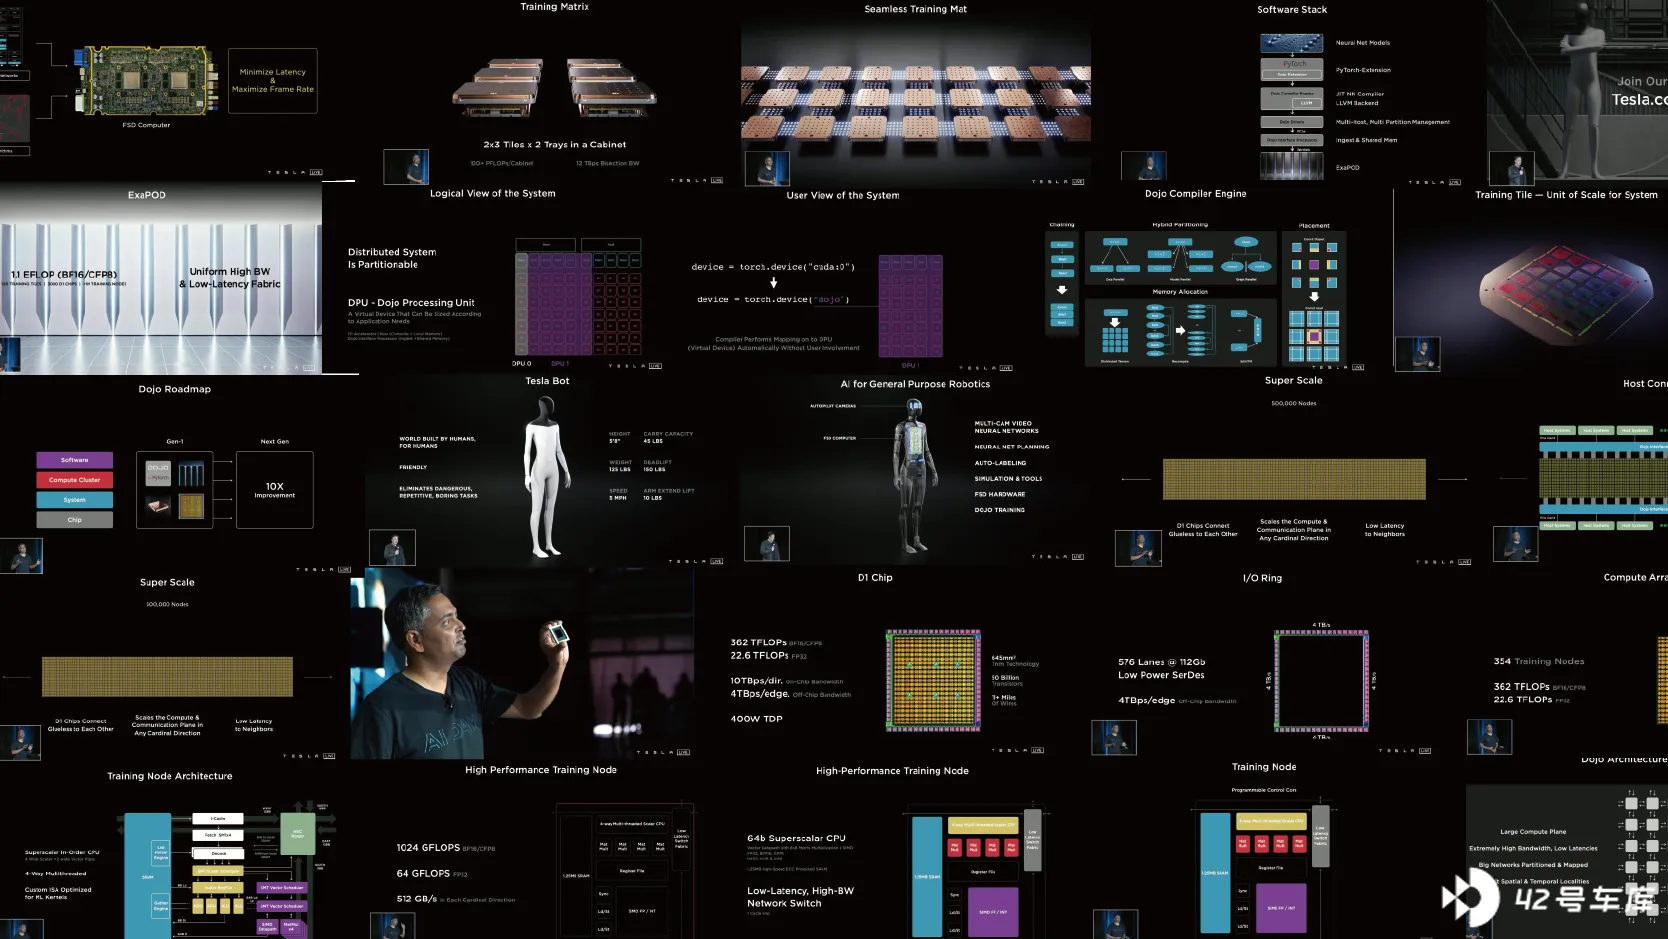Click the 10X Improvement box
1668x939 pixels.
[x=274, y=490]
